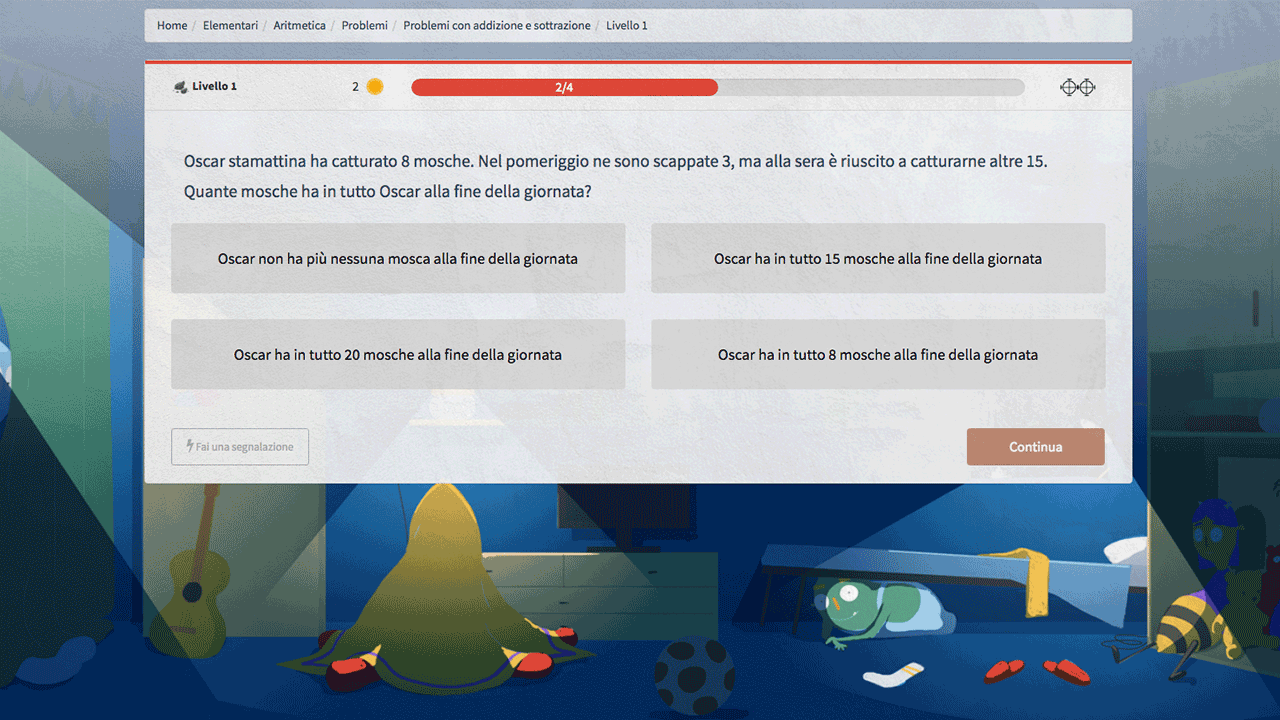This screenshot has width=1280, height=720.
Task: Choose the answer with 15 mosche
Action: point(878,258)
